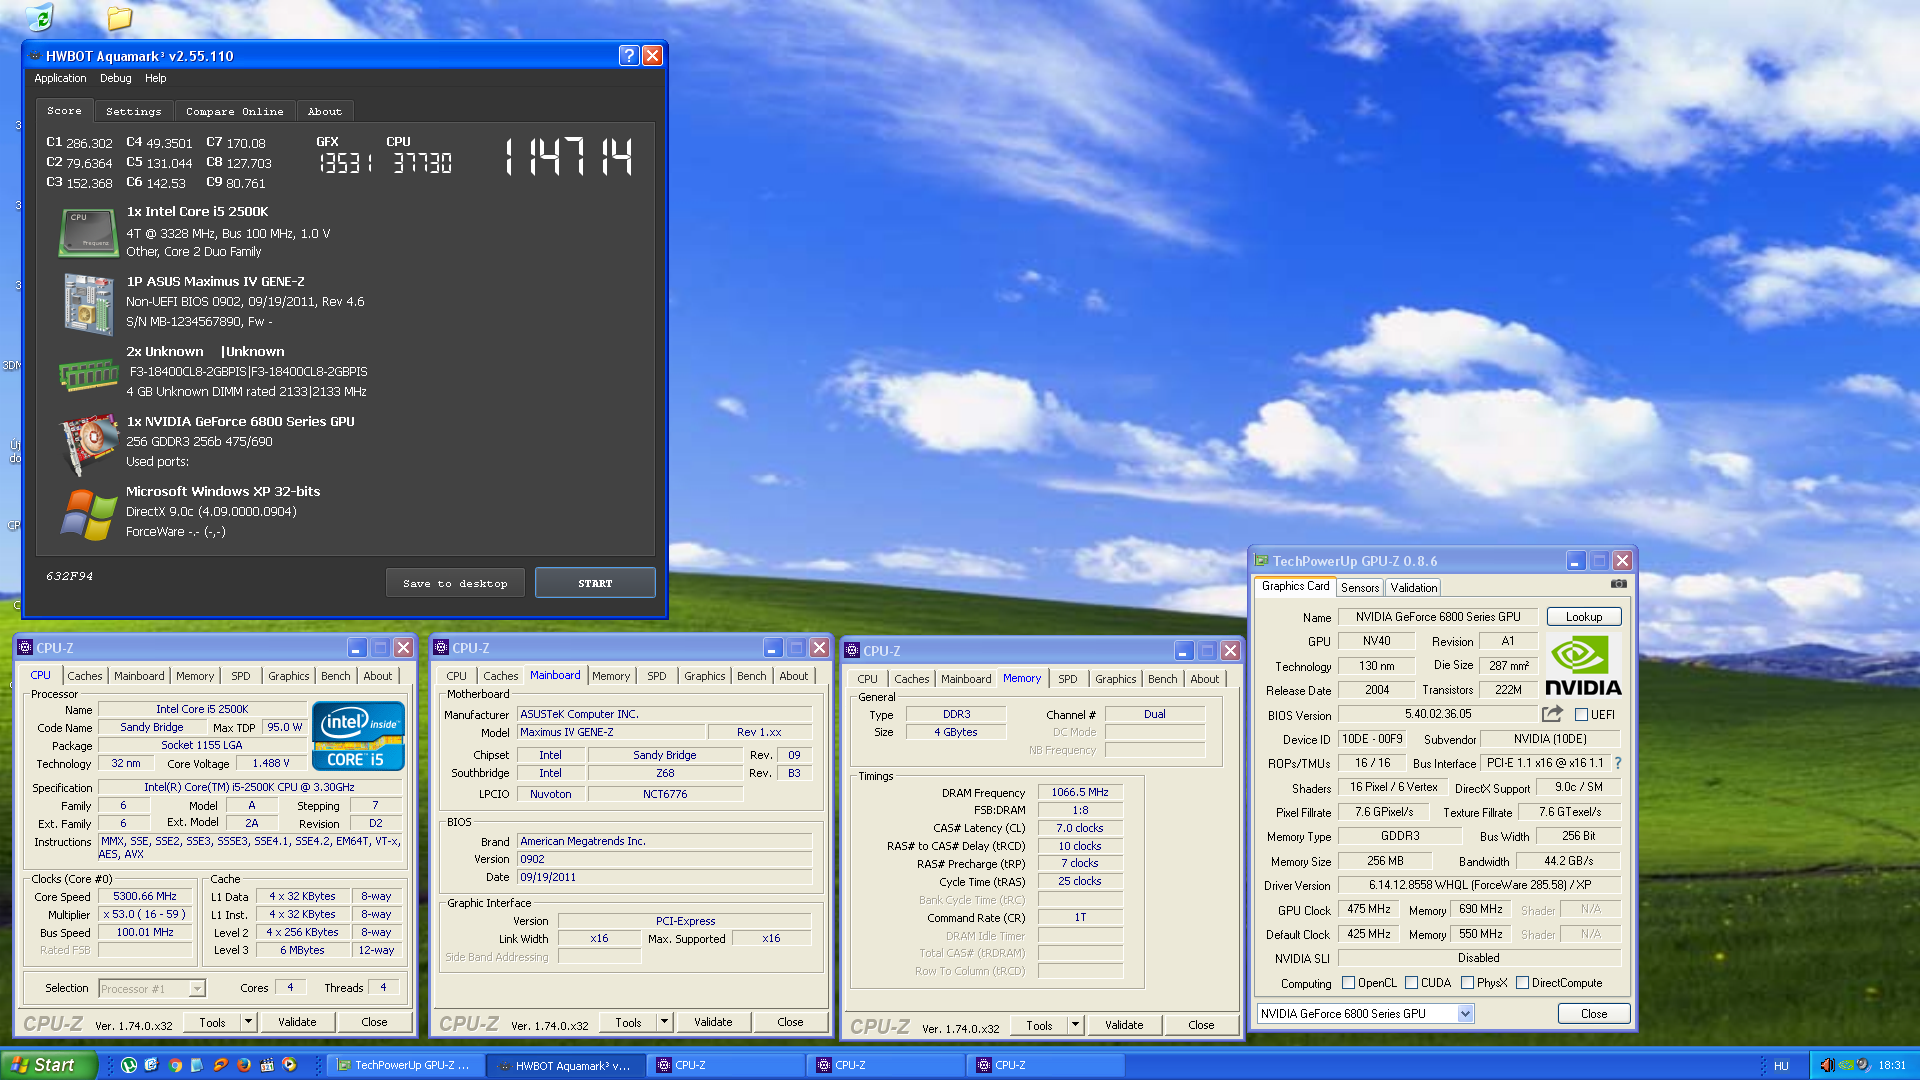This screenshot has width=1920, height=1080.
Task: Toggle the CUDA checkbox
Action: 1412,983
